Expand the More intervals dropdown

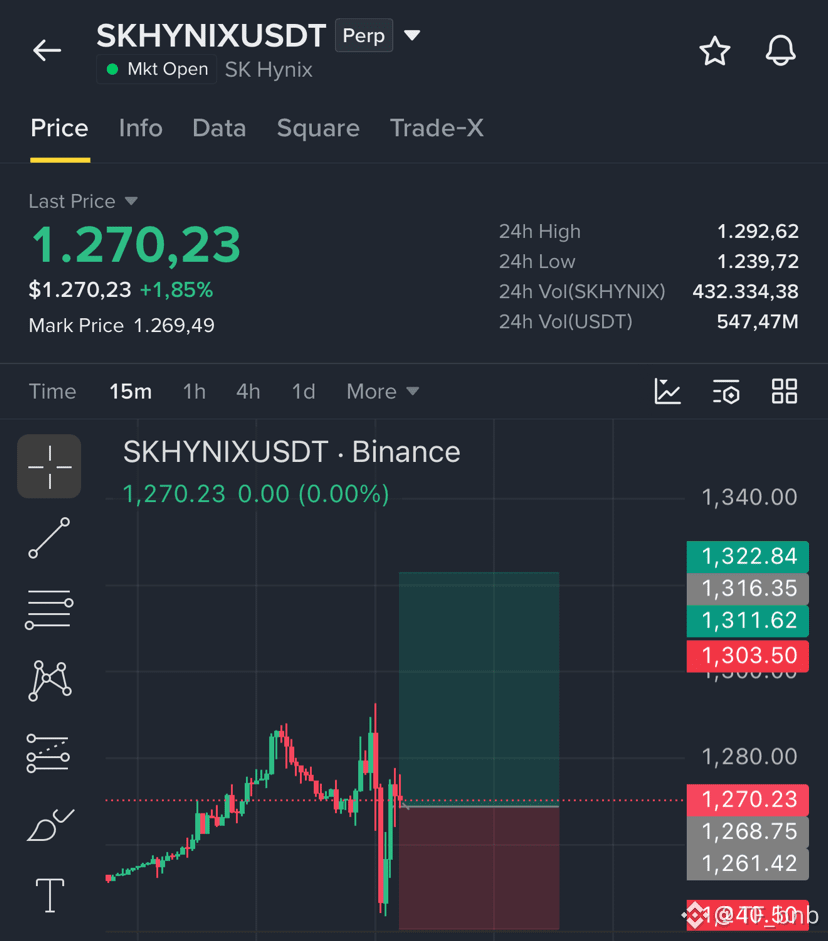point(382,391)
